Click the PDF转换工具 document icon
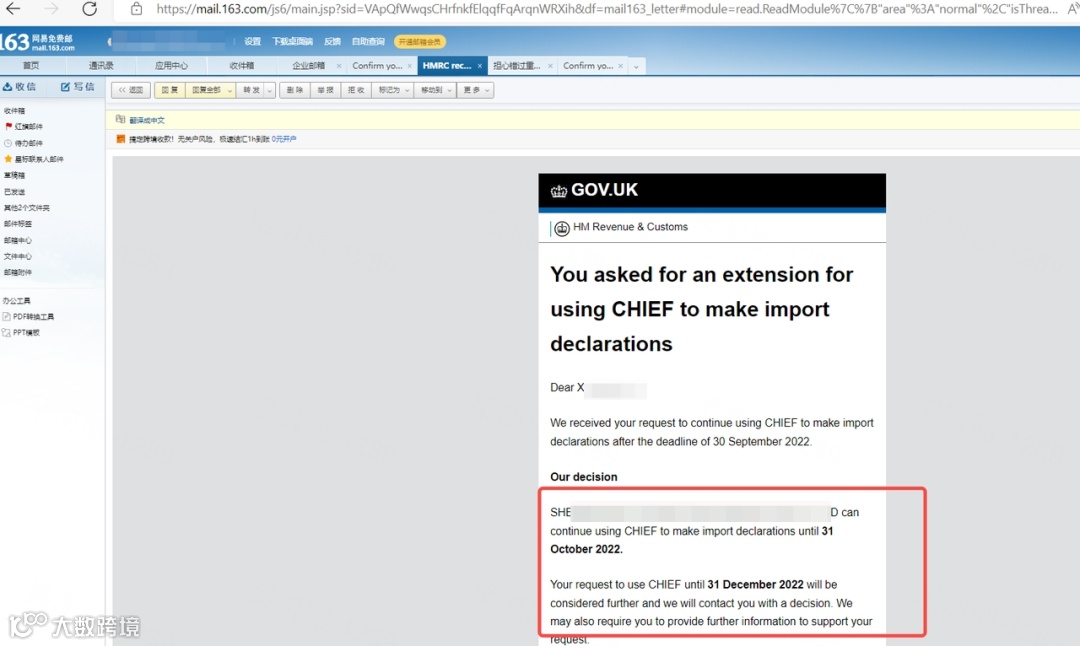1080x646 pixels. tap(6, 316)
